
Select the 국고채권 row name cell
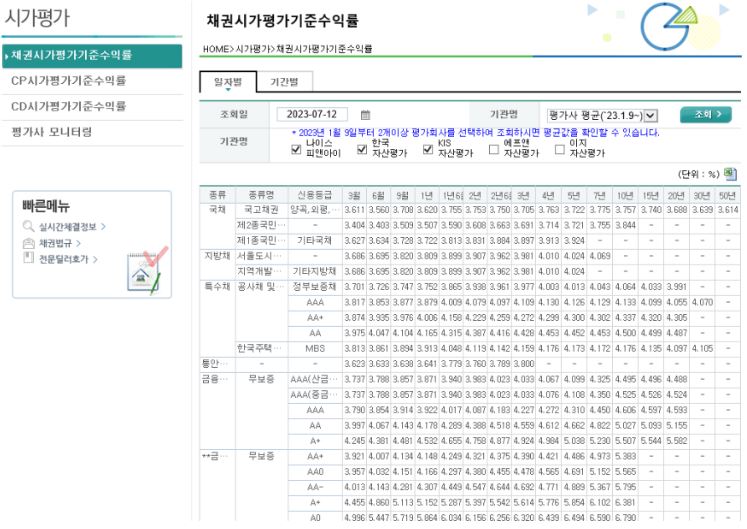click(x=261, y=210)
